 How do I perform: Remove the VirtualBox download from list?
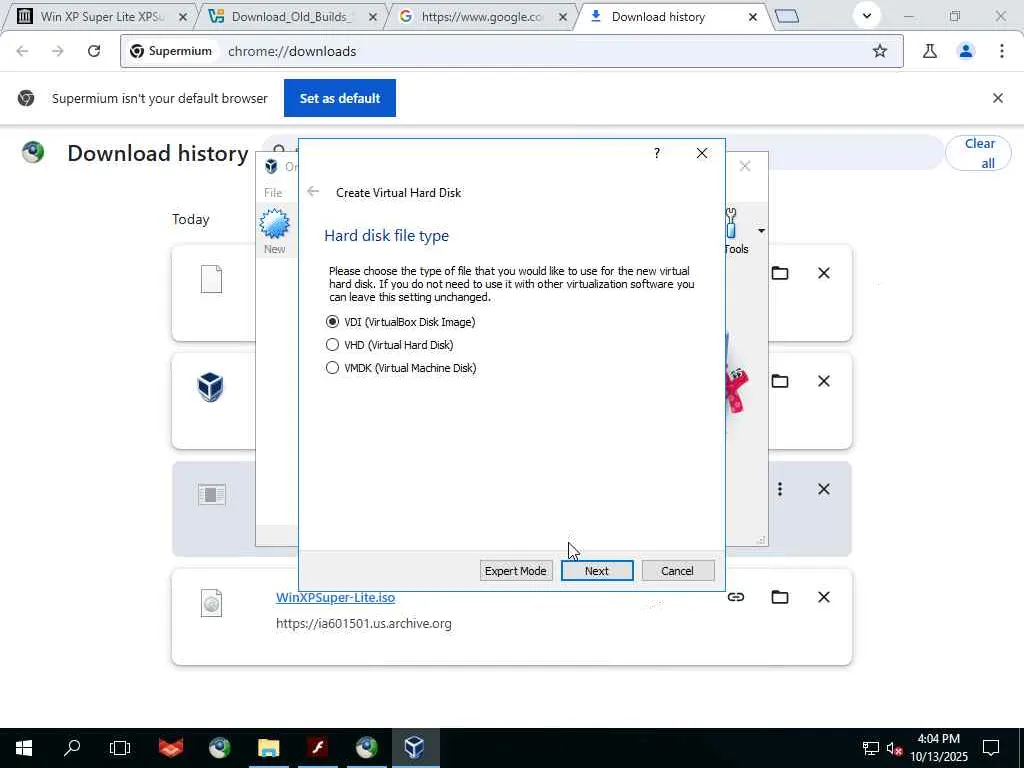click(824, 381)
